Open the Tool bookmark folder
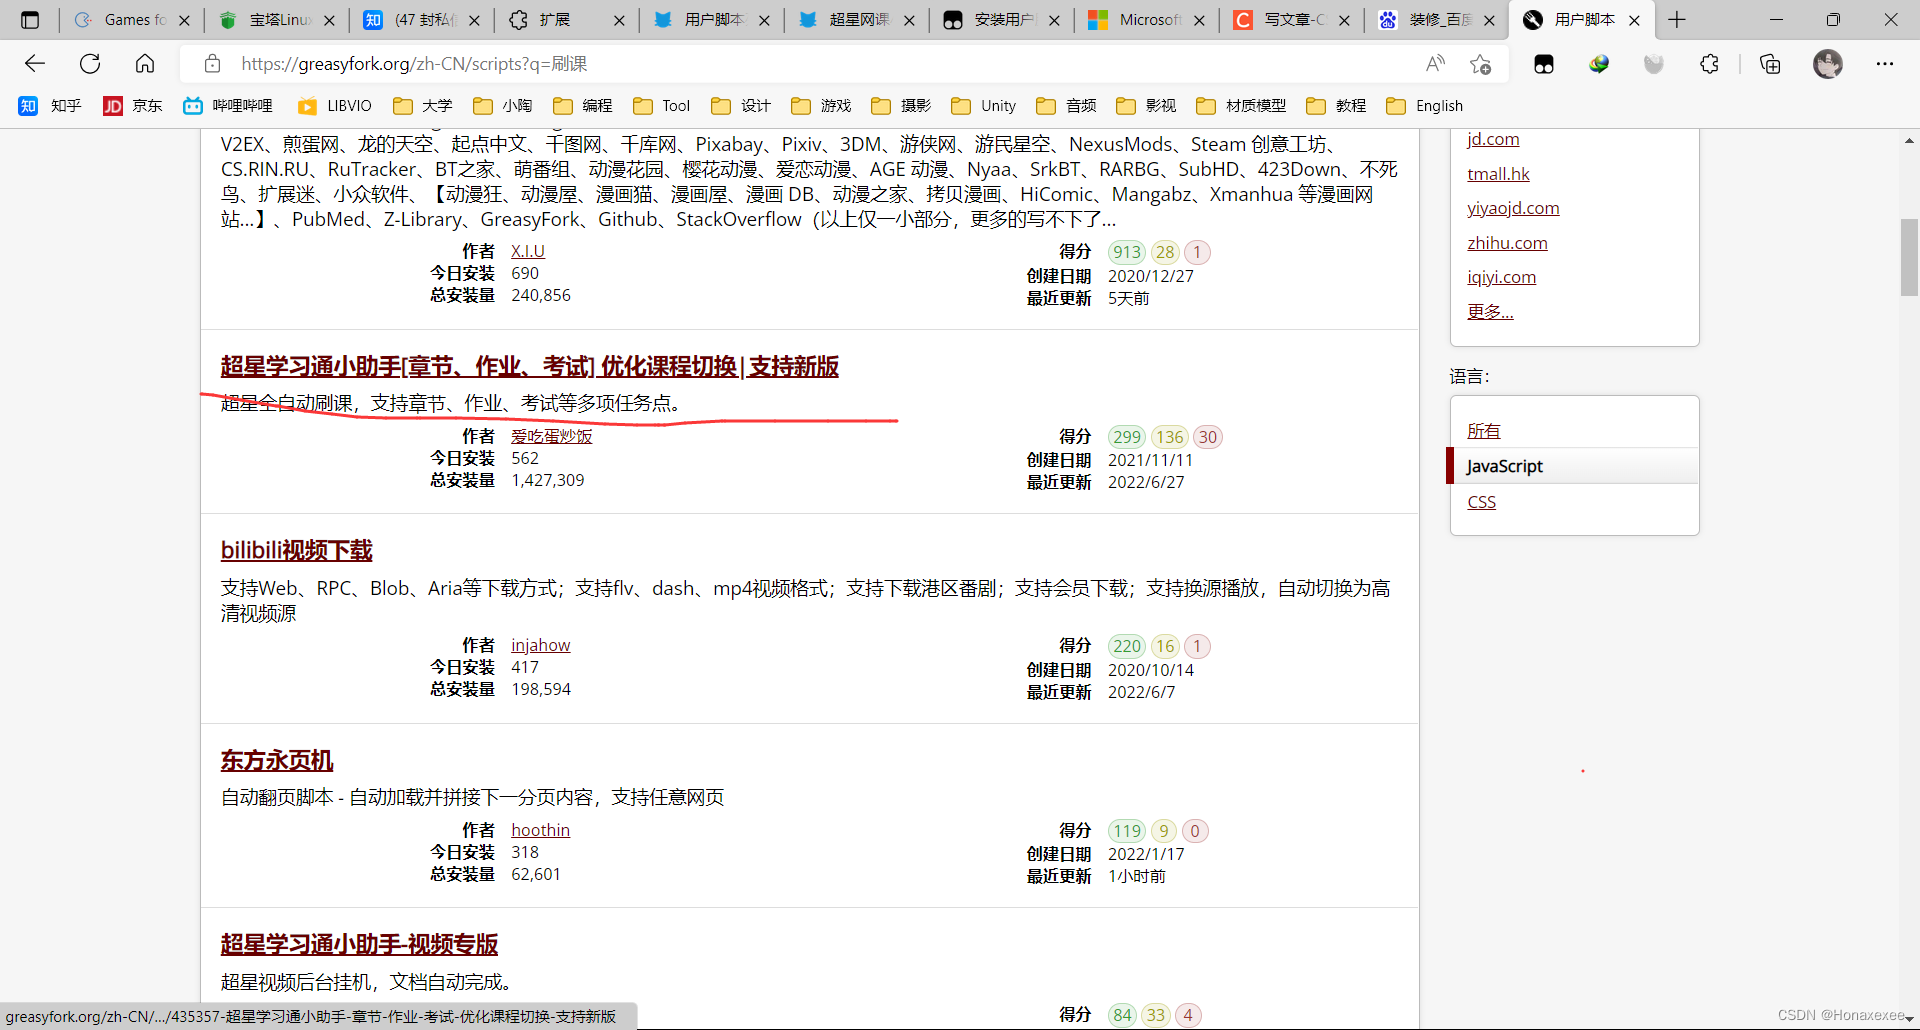Image resolution: width=1920 pixels, height=1030 pixels. click(x=662, y=106)
